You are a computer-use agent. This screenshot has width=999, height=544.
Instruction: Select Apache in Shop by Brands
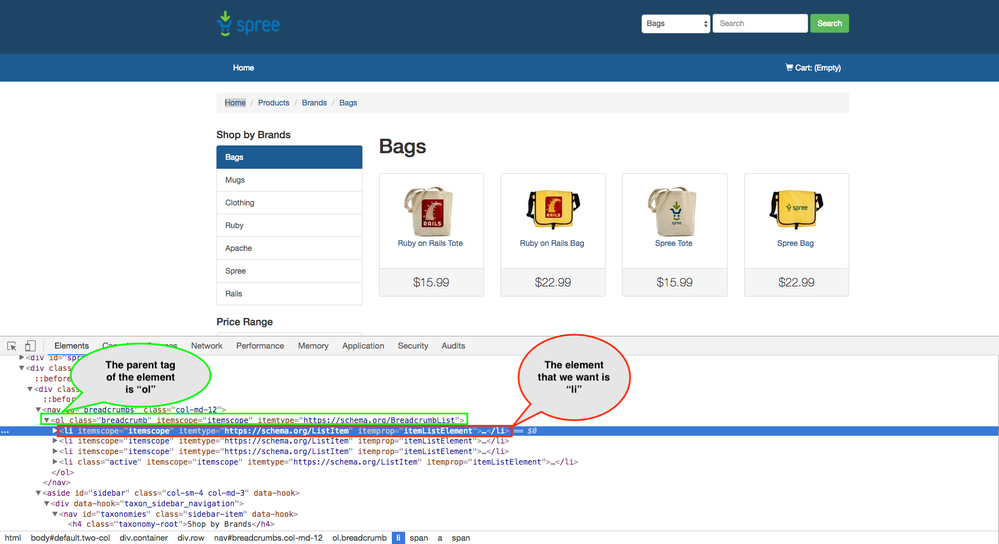click(x=289, y=248)
